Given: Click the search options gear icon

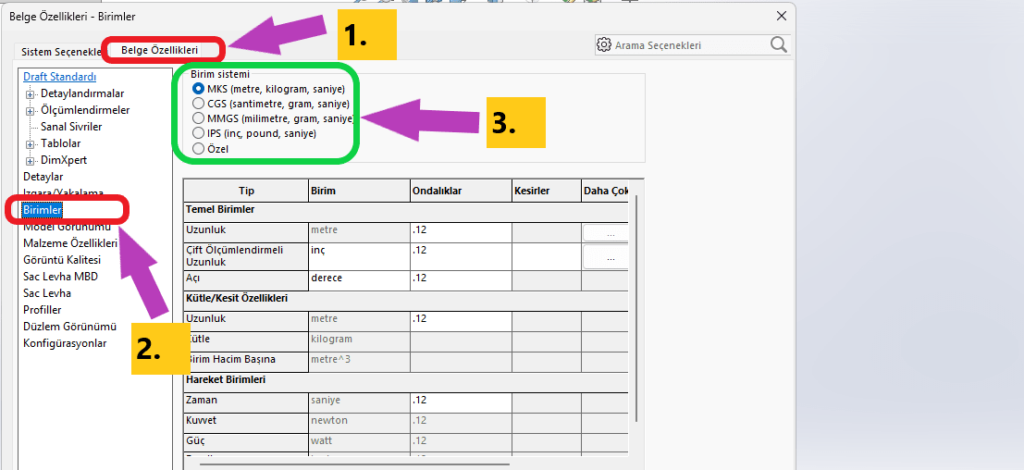Looking at the screenshot, I should [603, 45].
